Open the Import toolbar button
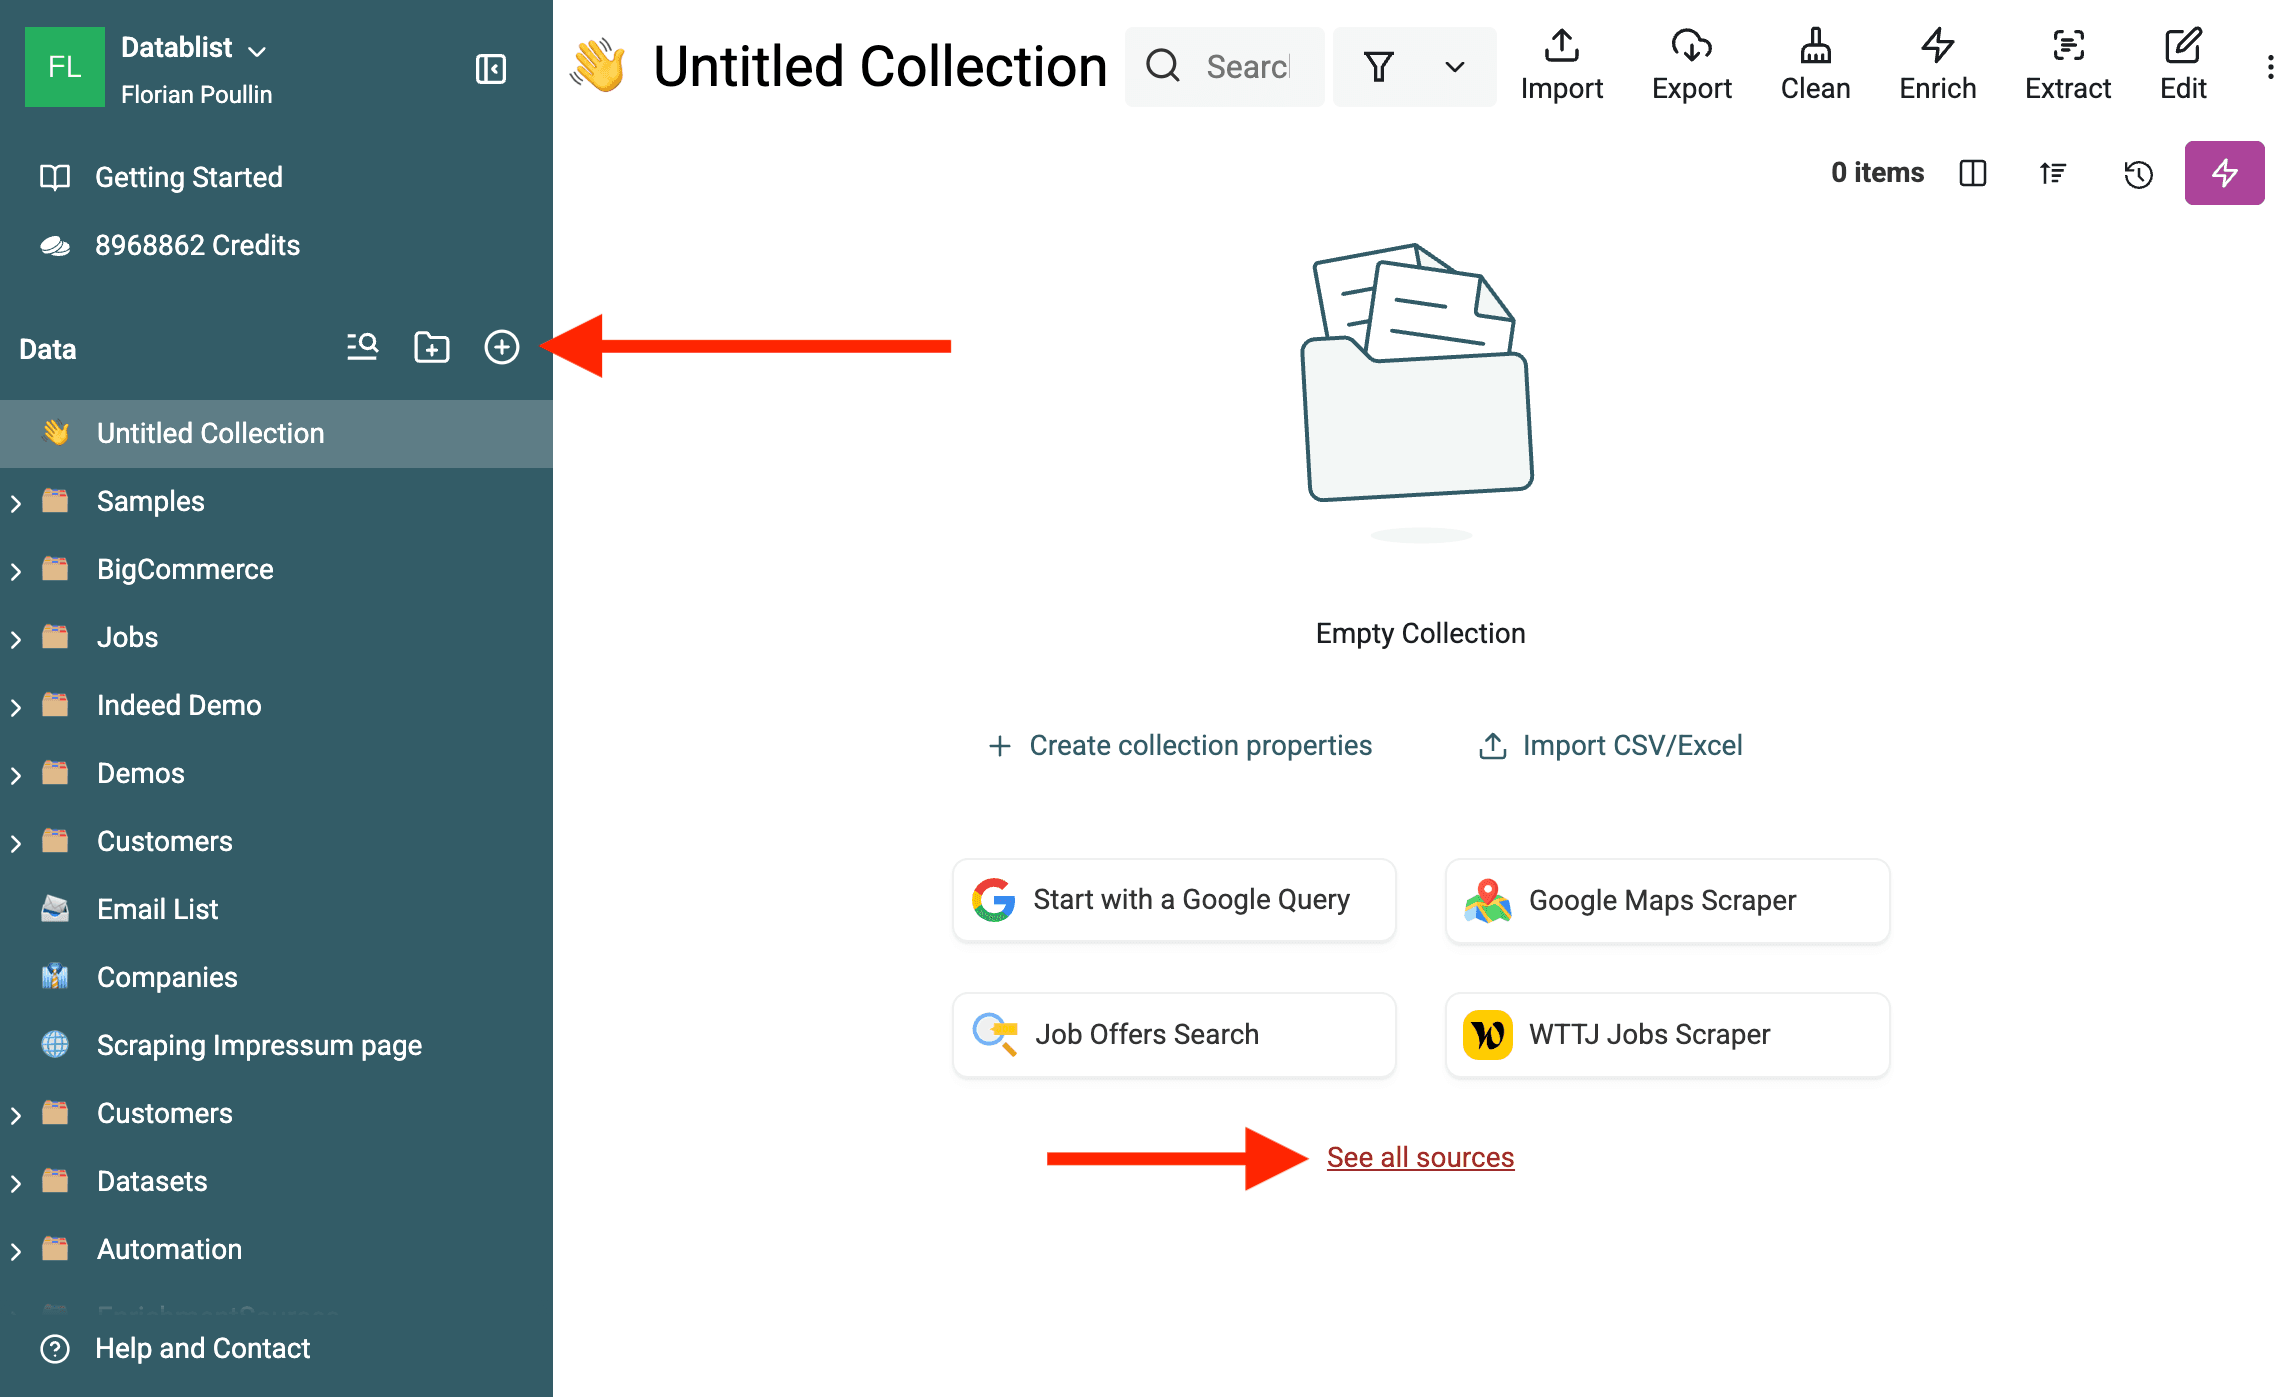The height and width of the screenshot is (1397, 2285). click(1561, 66)
